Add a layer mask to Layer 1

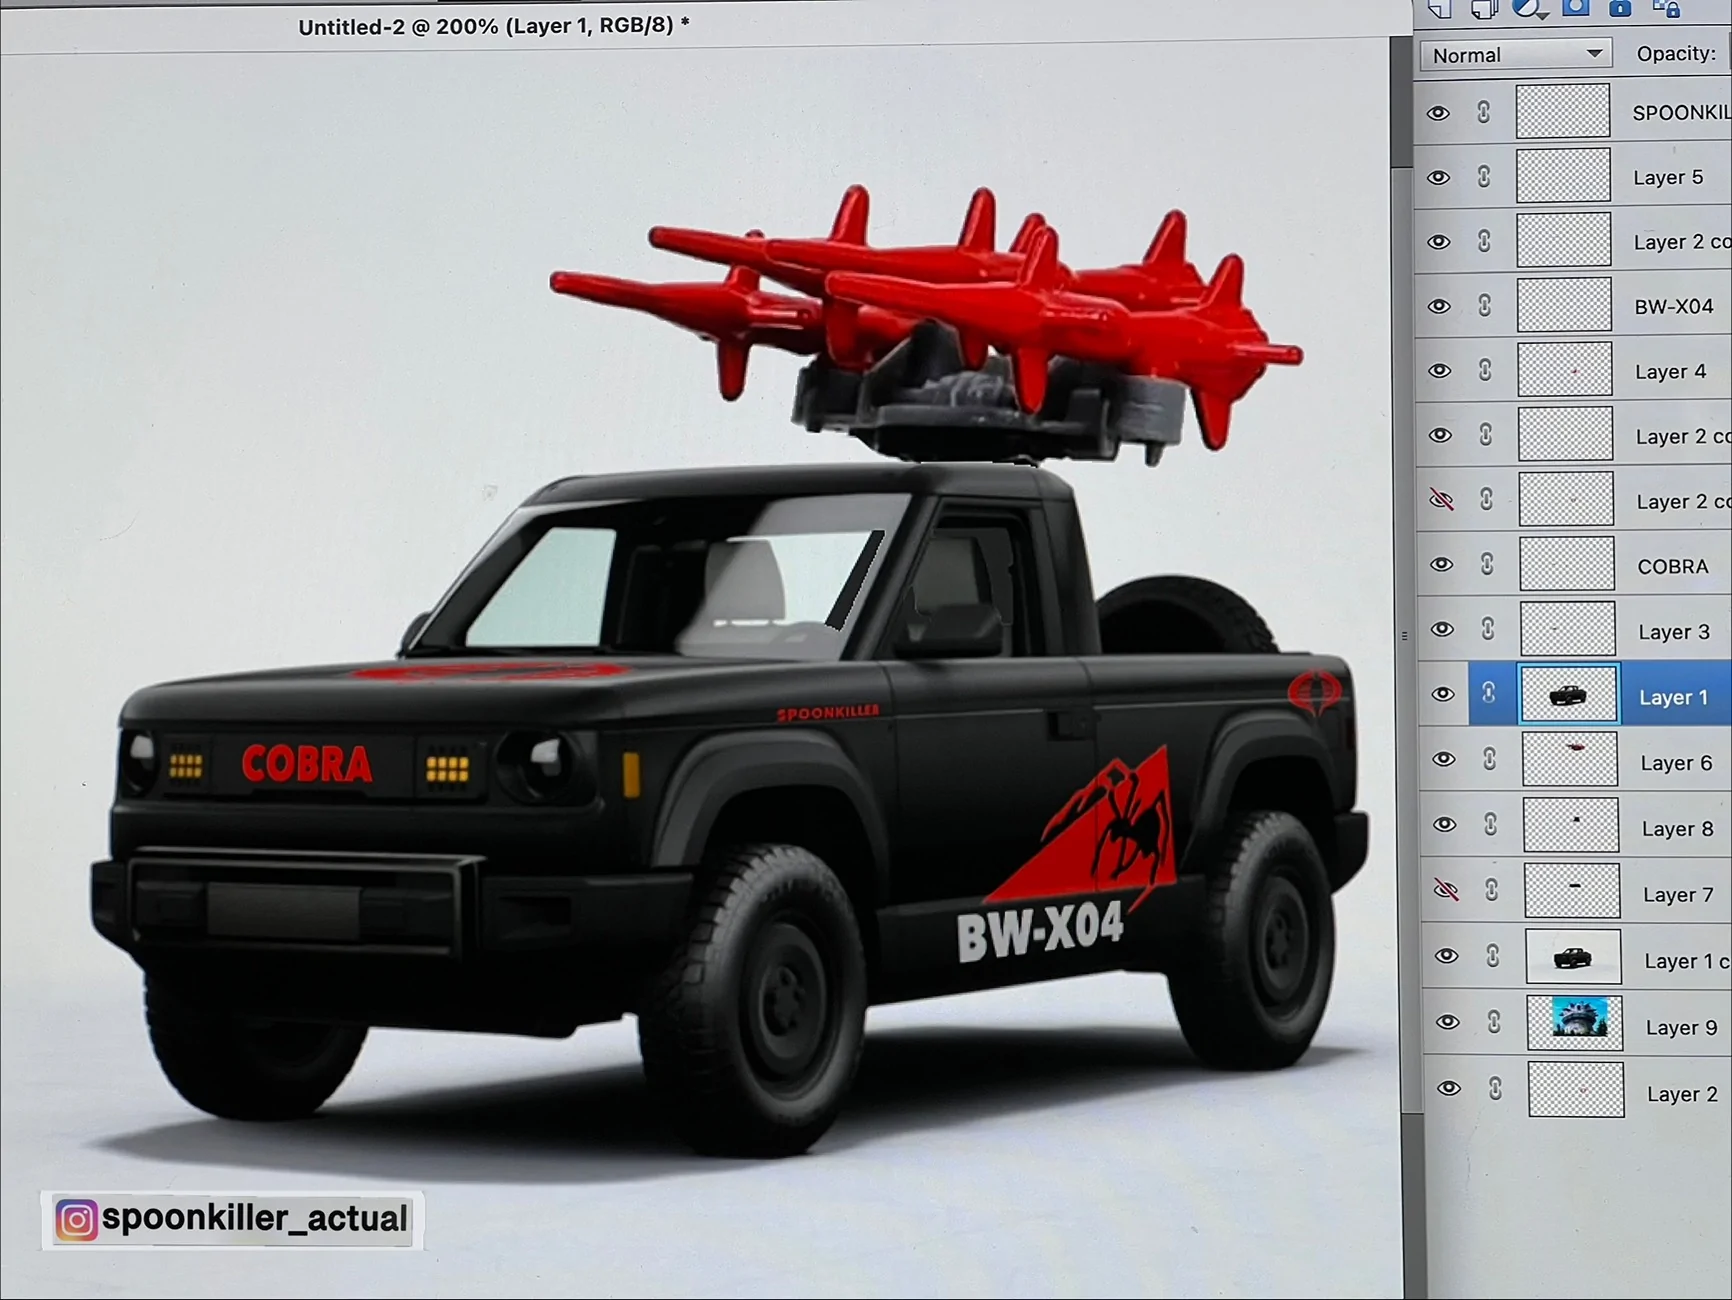click(x=1576, y=8)
